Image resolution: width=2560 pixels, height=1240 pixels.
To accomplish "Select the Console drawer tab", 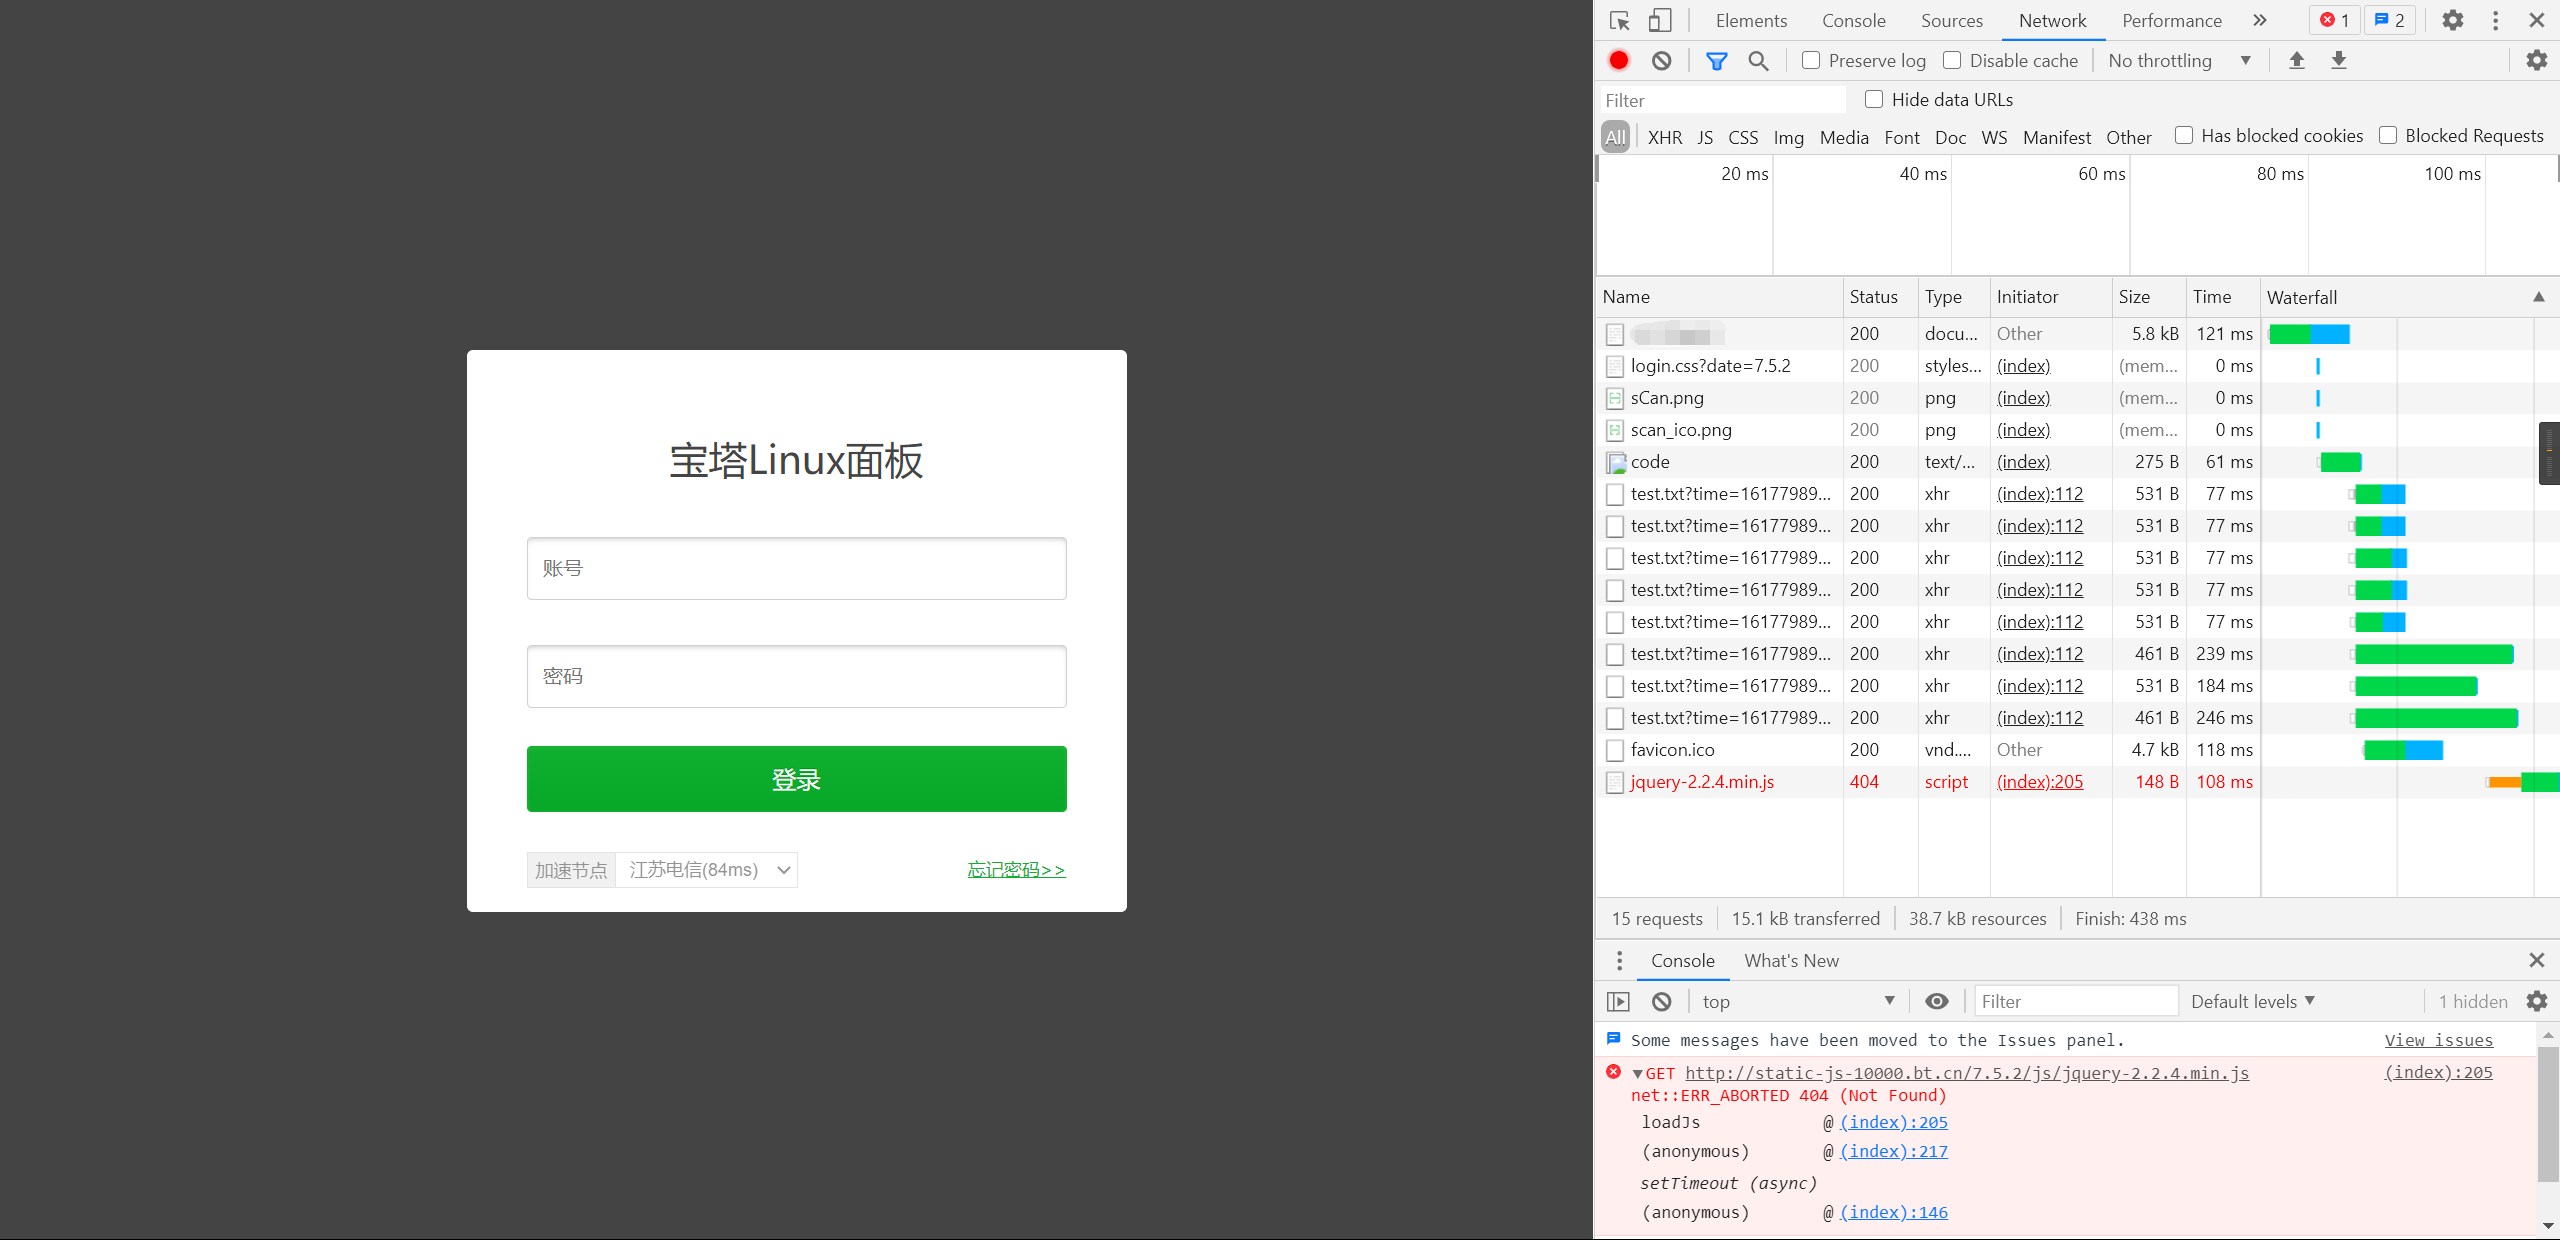I will 1683,961.
